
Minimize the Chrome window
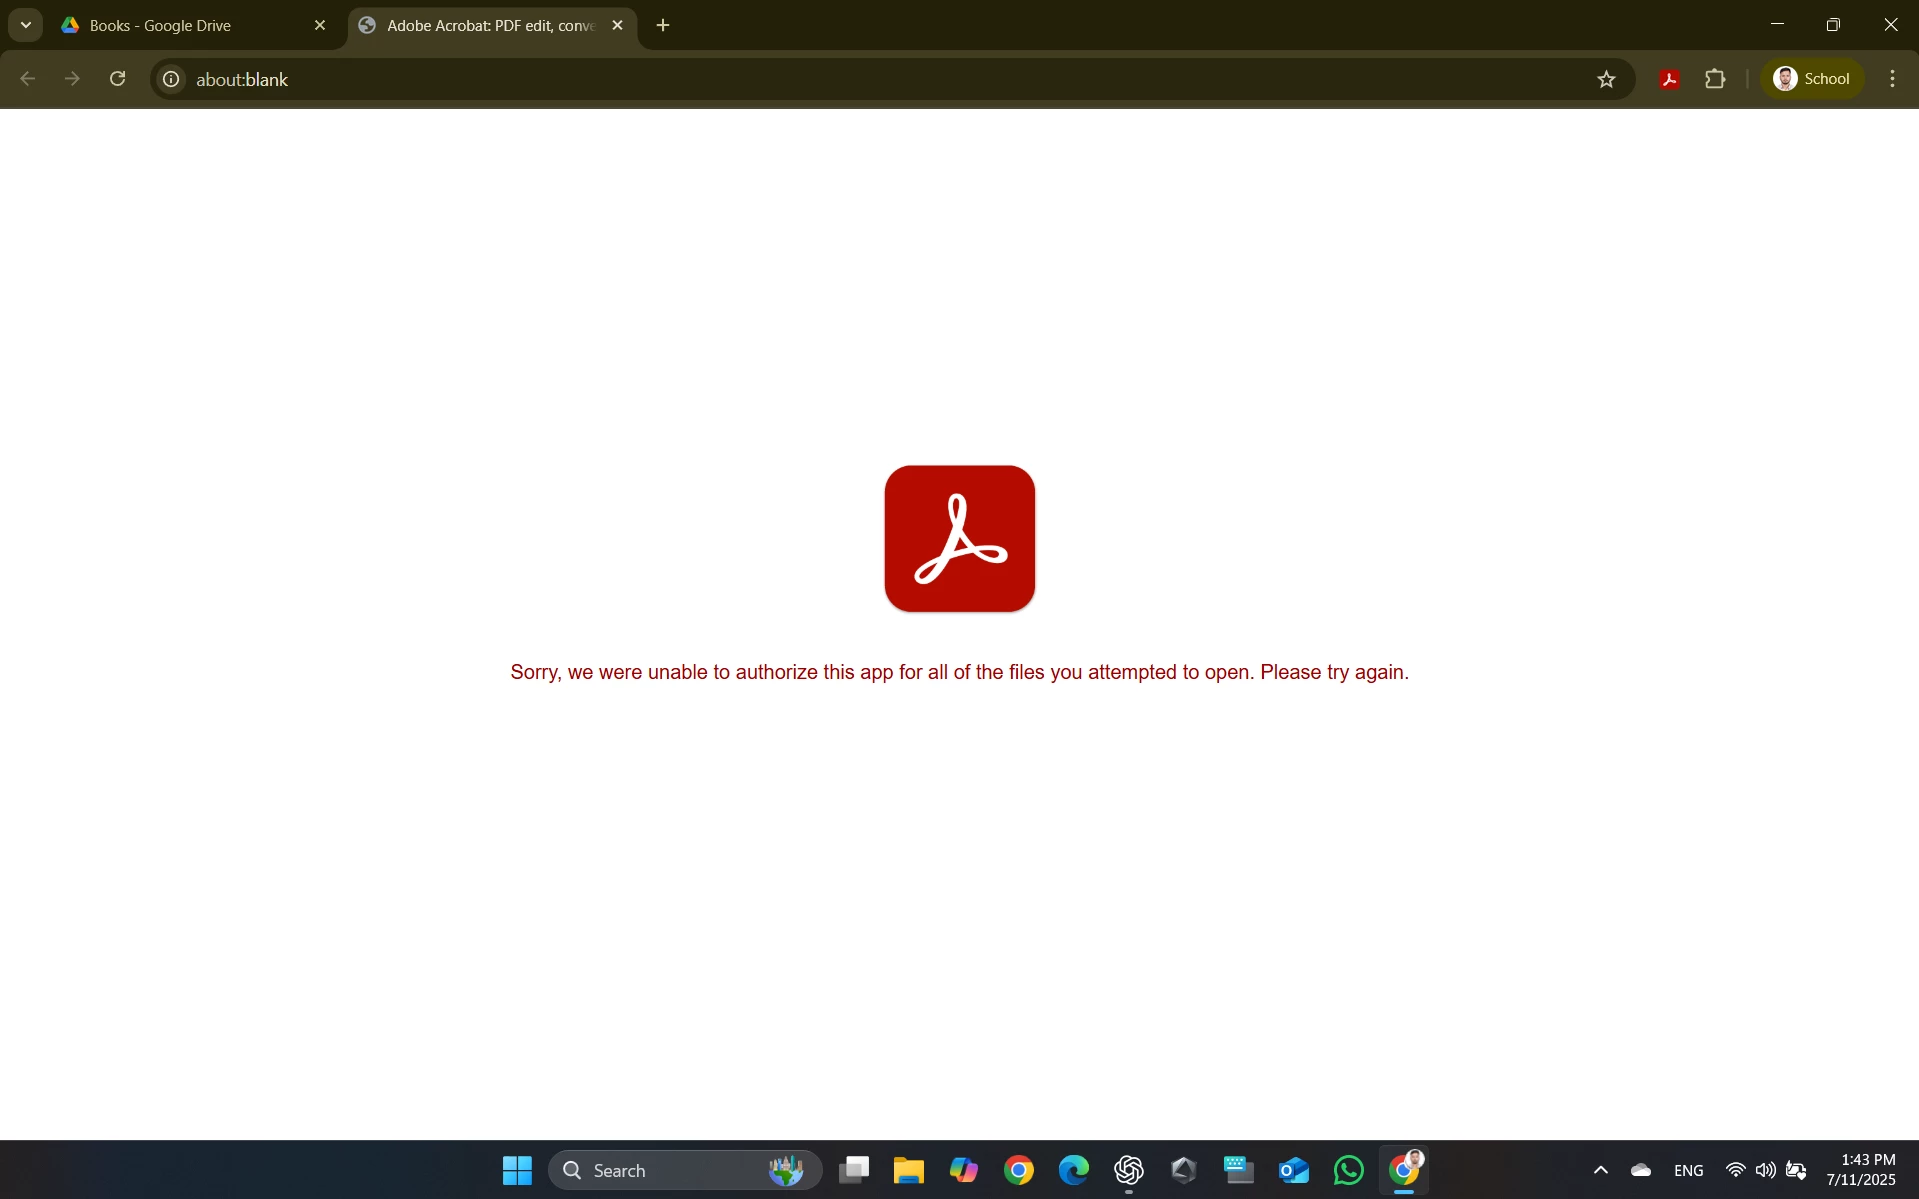[1777, 25]
